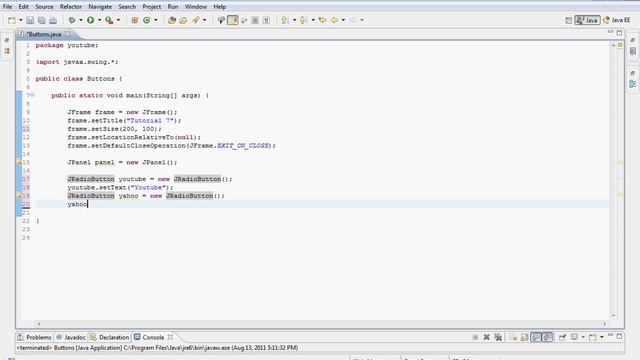Viewport: 640px width, 360px height.
Task: Open the File menu
Action: click(7, 7)
